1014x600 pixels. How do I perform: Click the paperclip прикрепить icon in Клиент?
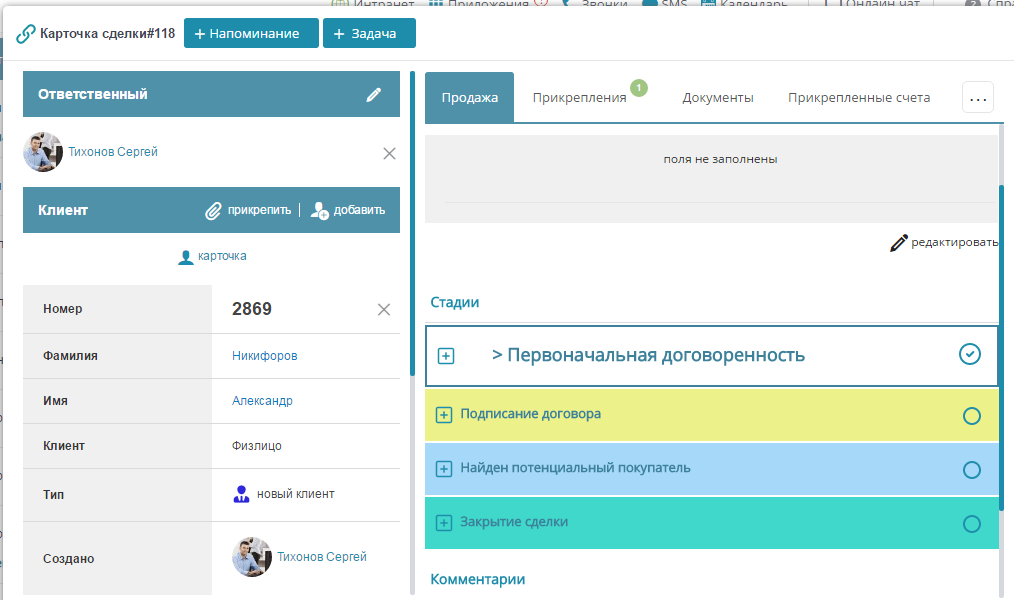[x=213, y=211]
